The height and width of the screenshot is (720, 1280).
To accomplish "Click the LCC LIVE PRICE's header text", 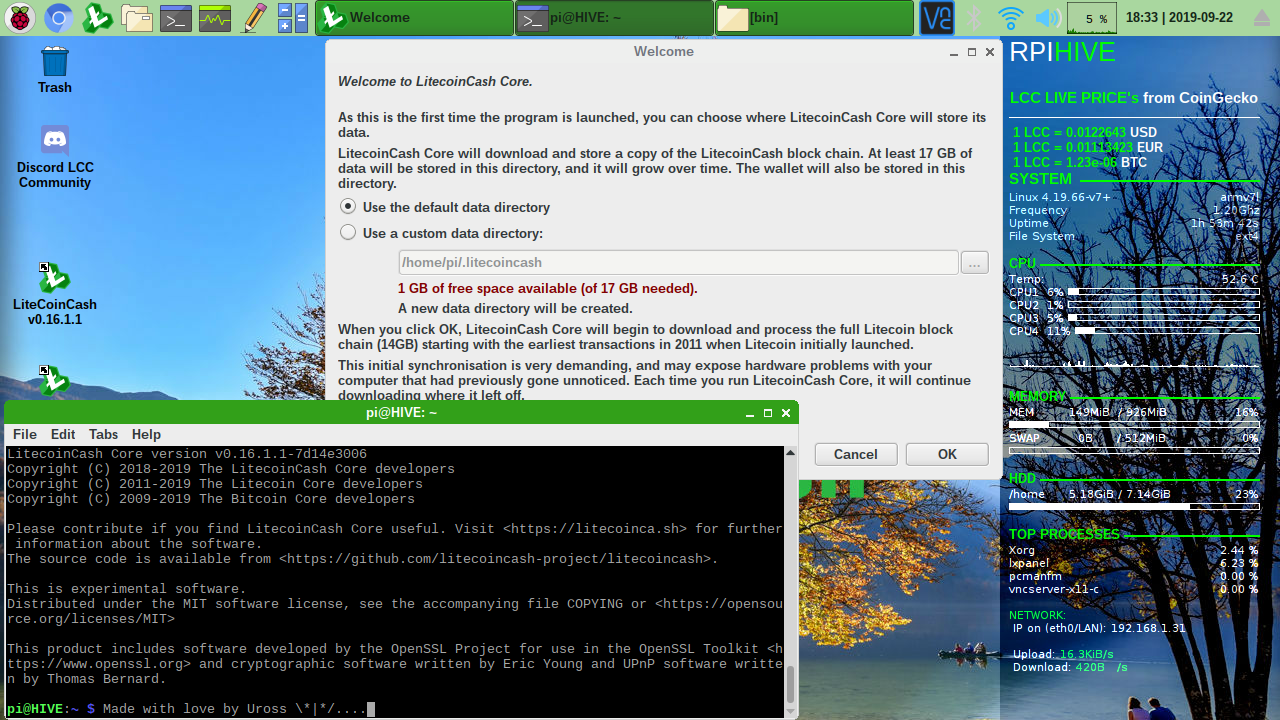I will click(x=1074, y=98).
